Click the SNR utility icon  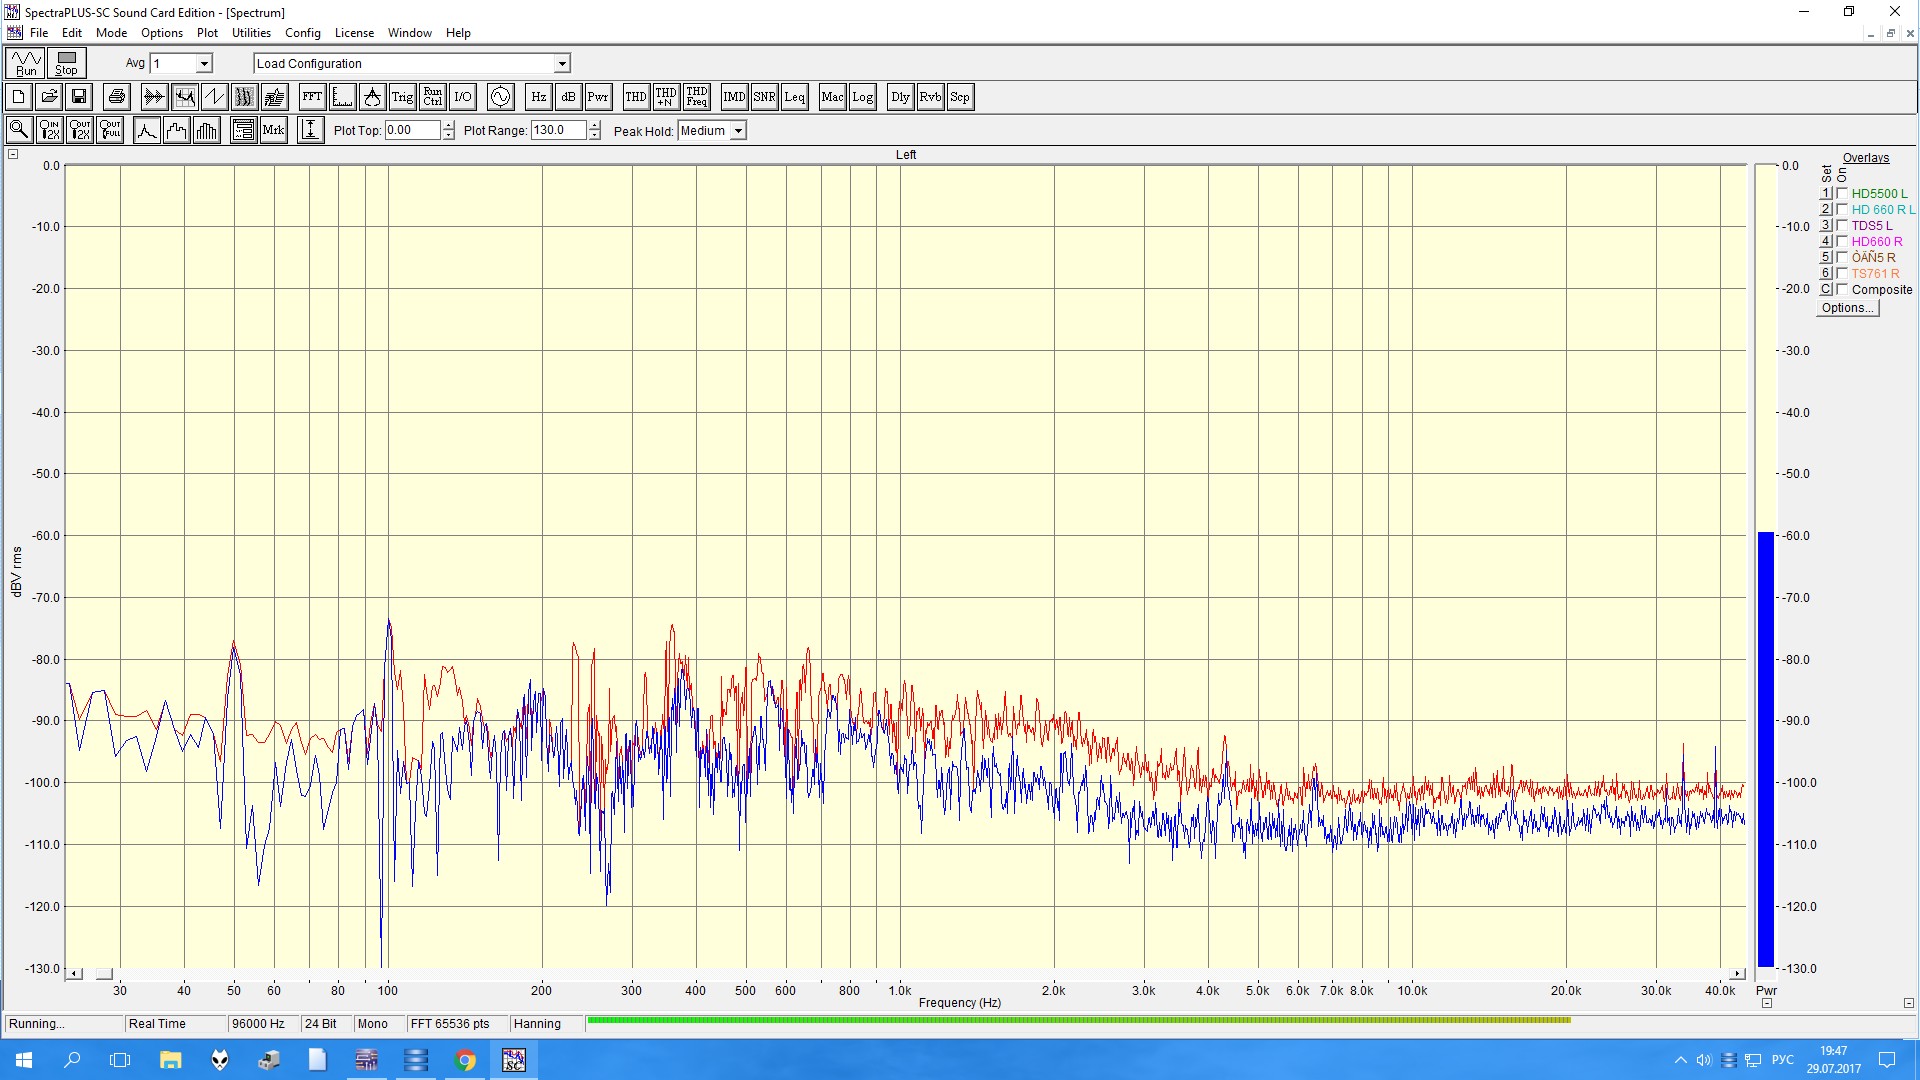(764, 97)
